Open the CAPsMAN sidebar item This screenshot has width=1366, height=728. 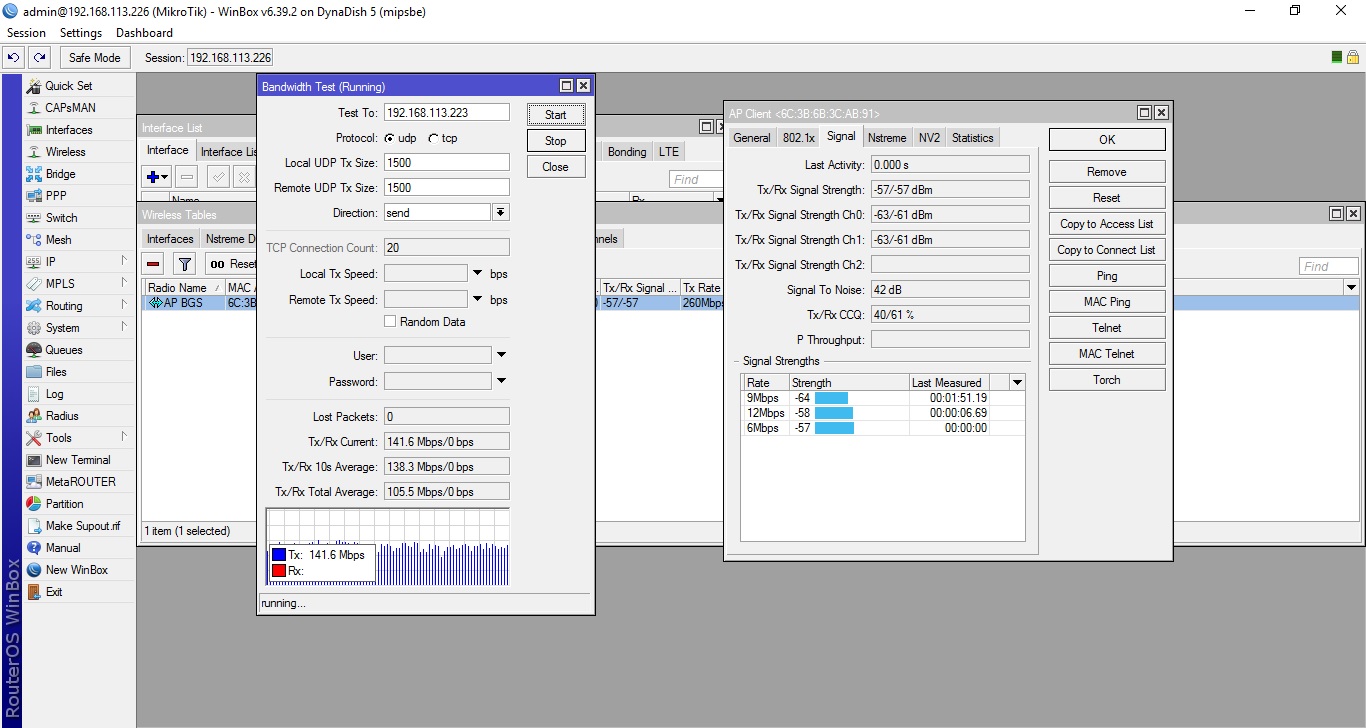[x=70, y=108]
